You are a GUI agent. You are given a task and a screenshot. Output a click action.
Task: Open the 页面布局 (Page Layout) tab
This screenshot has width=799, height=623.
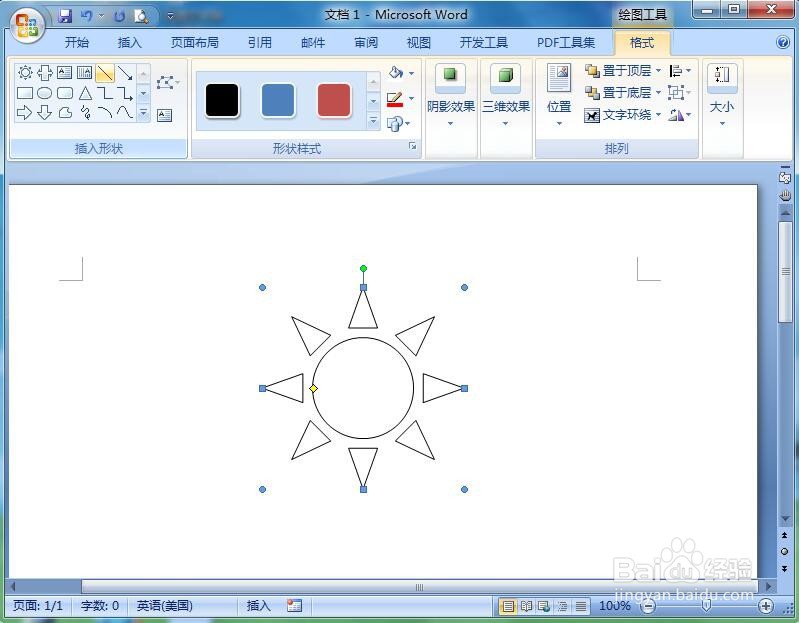(195, 43)
